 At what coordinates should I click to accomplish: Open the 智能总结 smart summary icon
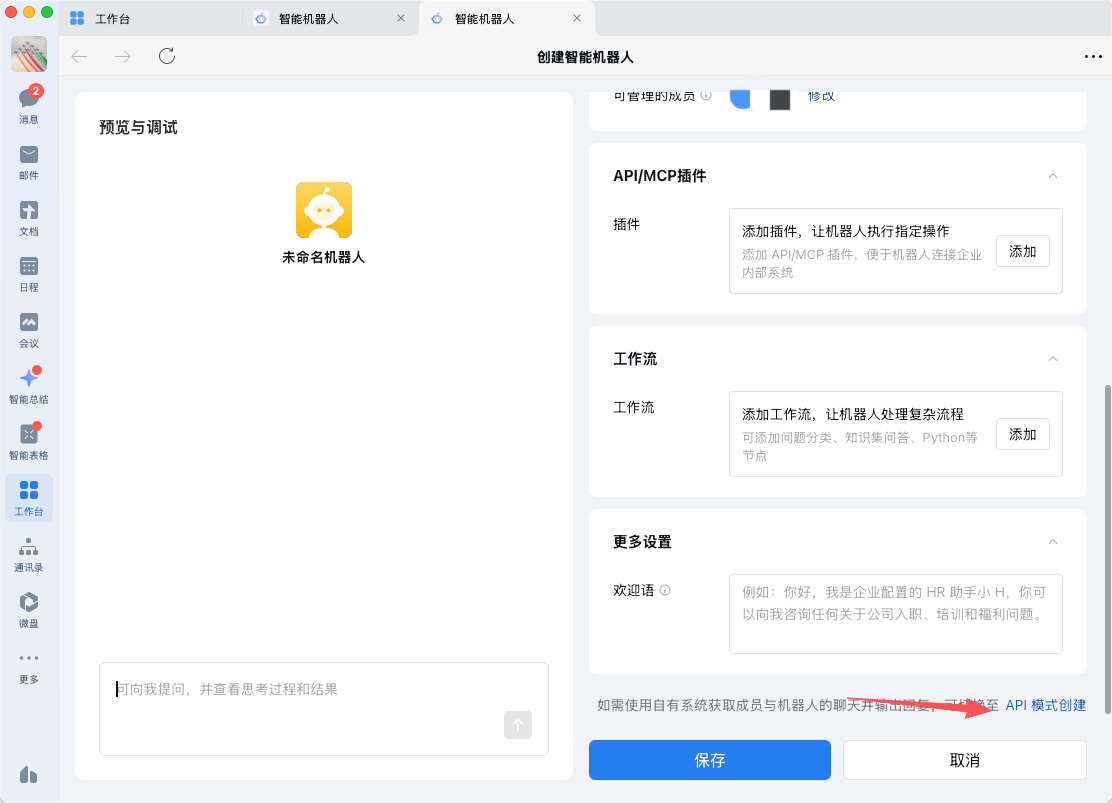click(x=29, y=379)
